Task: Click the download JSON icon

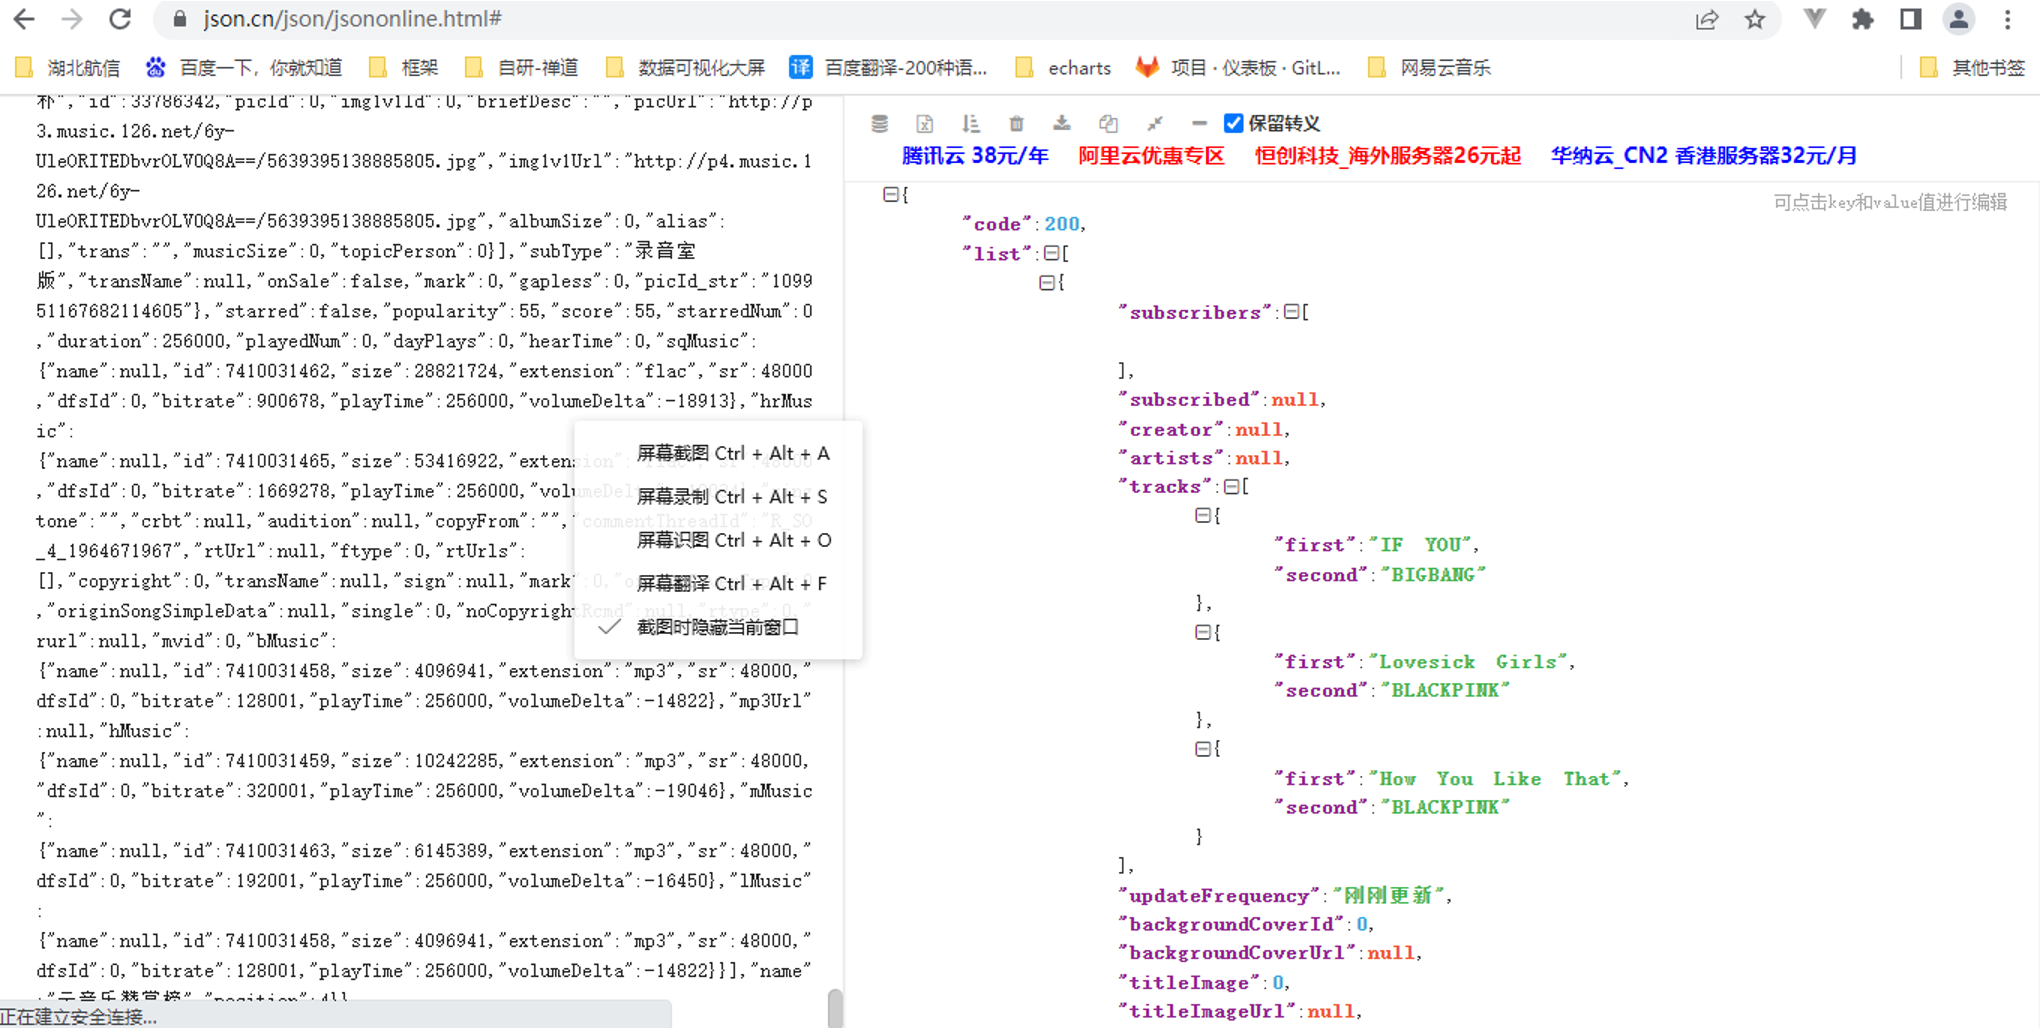Action: click(x=1062, y=123)
